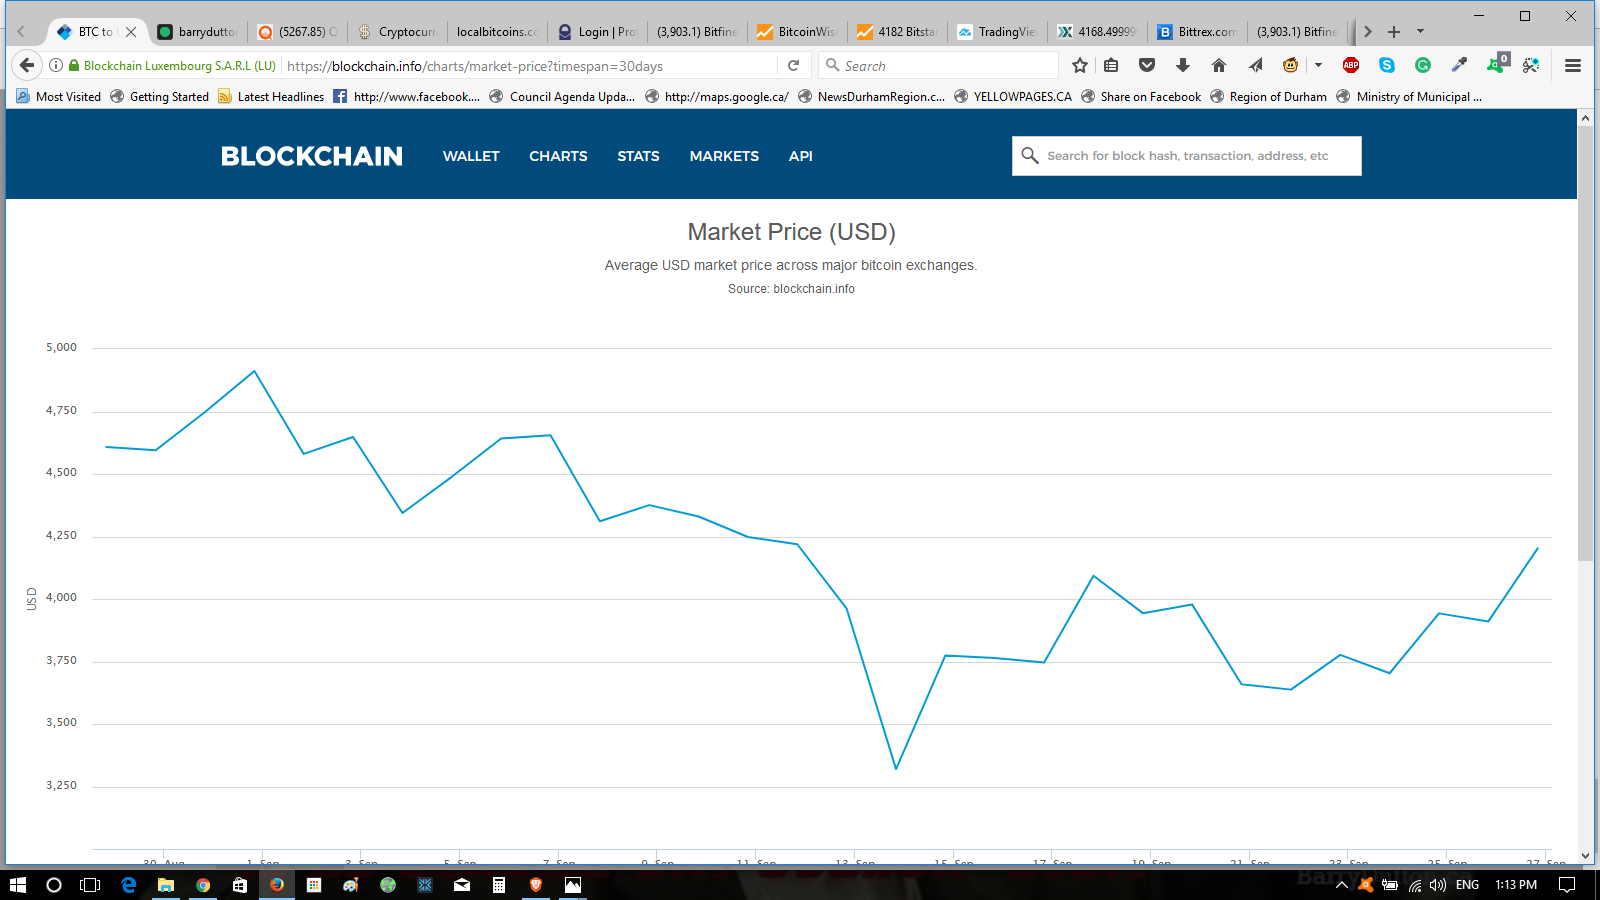Reload the current page
The image size is (1600, 900).
[794, 66]
